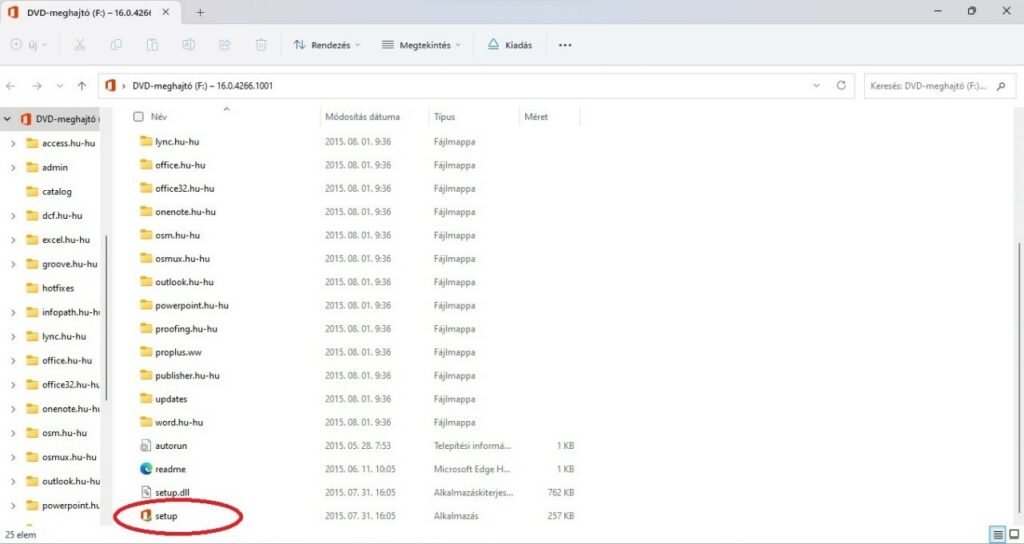
Task: Click the Rename icon in toolbar
Action: 188,45
